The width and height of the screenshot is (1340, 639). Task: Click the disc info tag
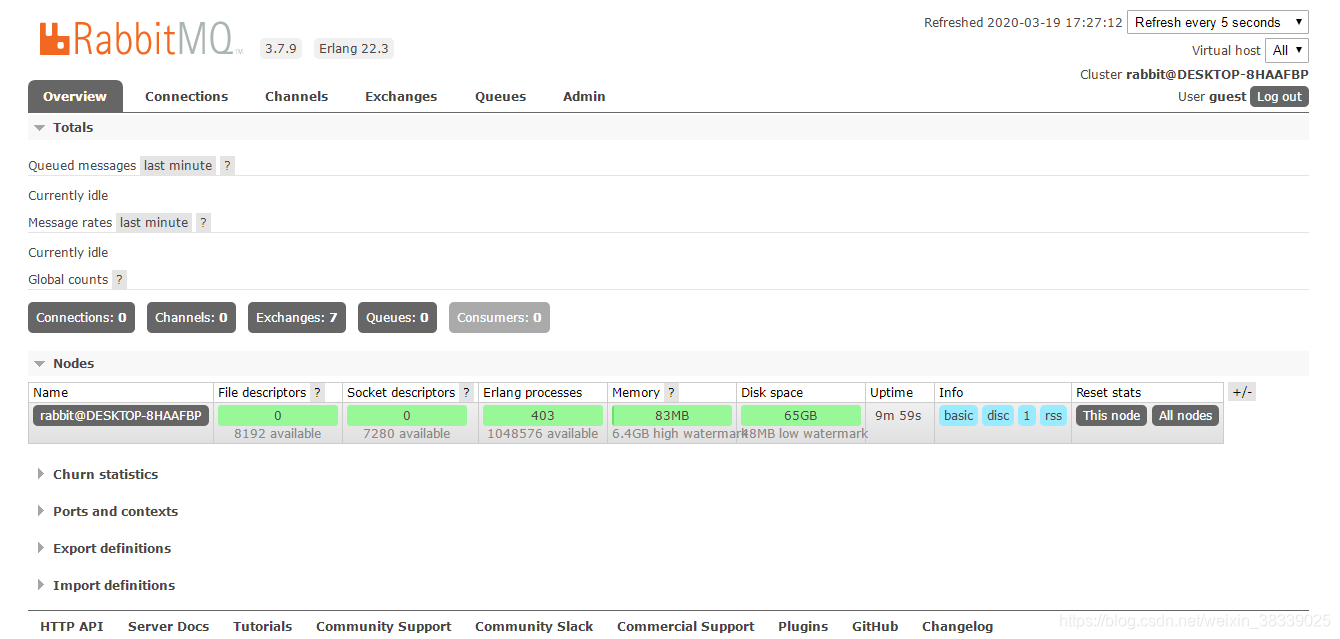(998, 416)
